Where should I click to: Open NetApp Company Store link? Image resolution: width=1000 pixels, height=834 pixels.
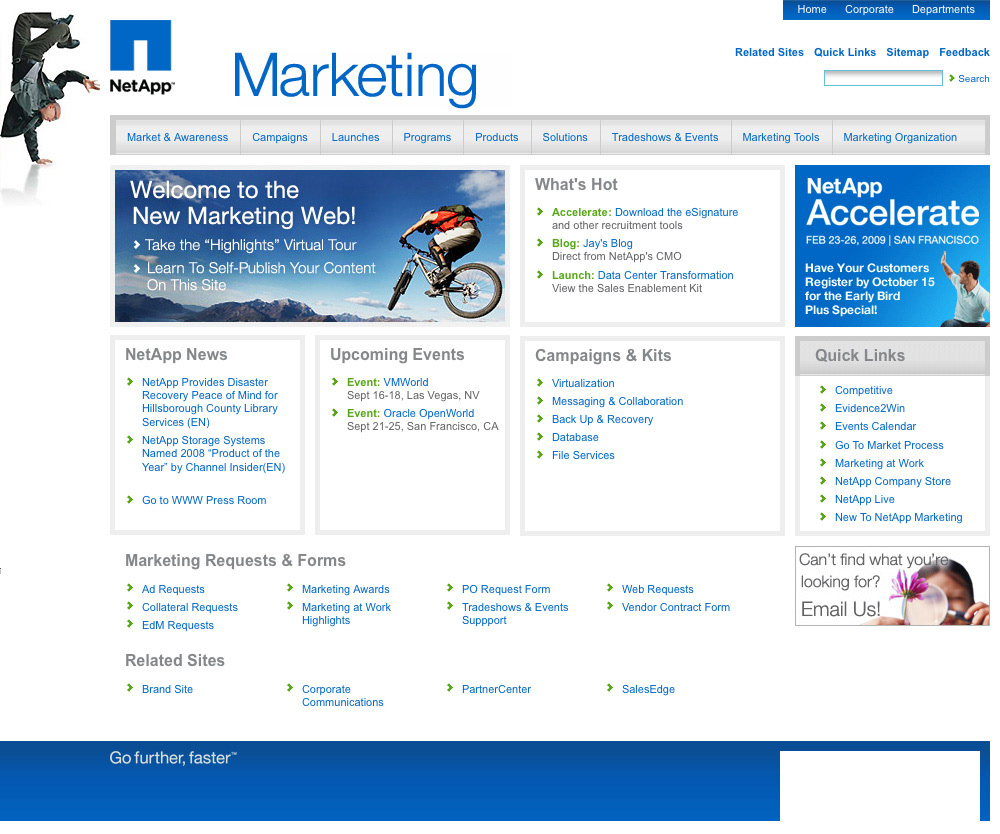pos(892,481)
